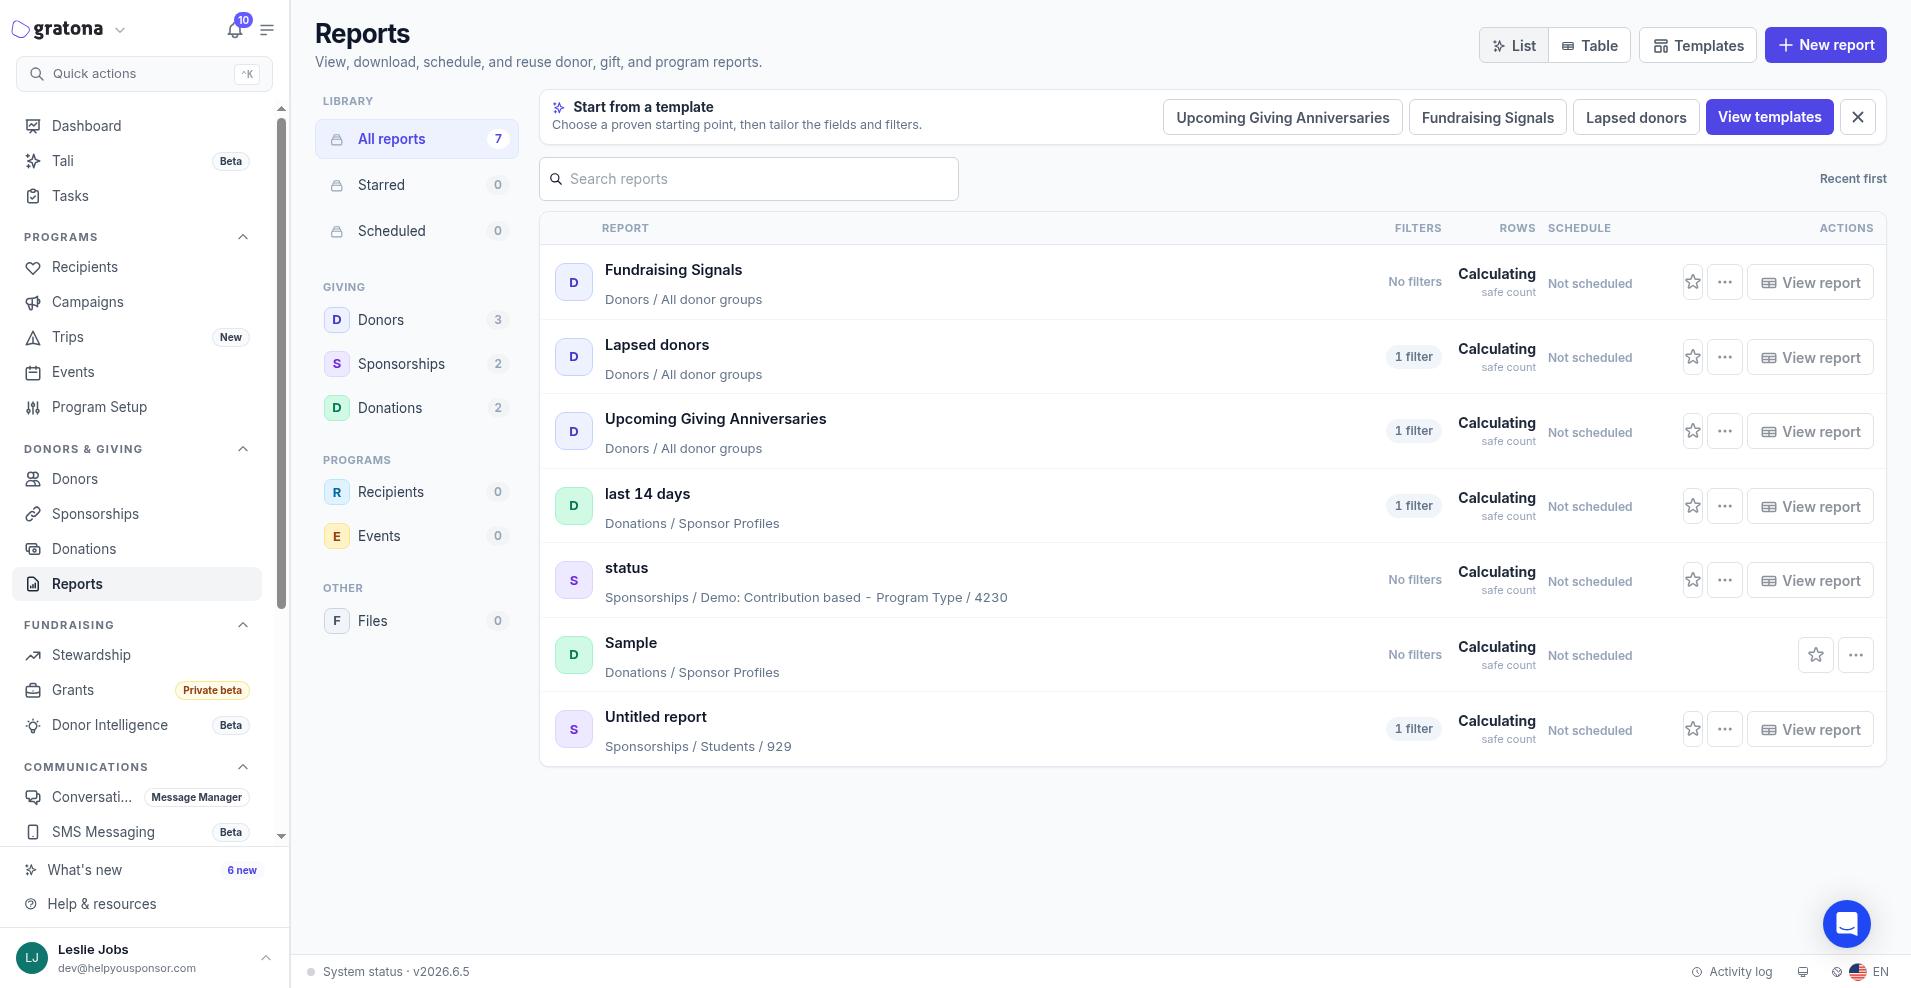
Task: Open more actions for Sample report
Action: (x=1855, y=655)
